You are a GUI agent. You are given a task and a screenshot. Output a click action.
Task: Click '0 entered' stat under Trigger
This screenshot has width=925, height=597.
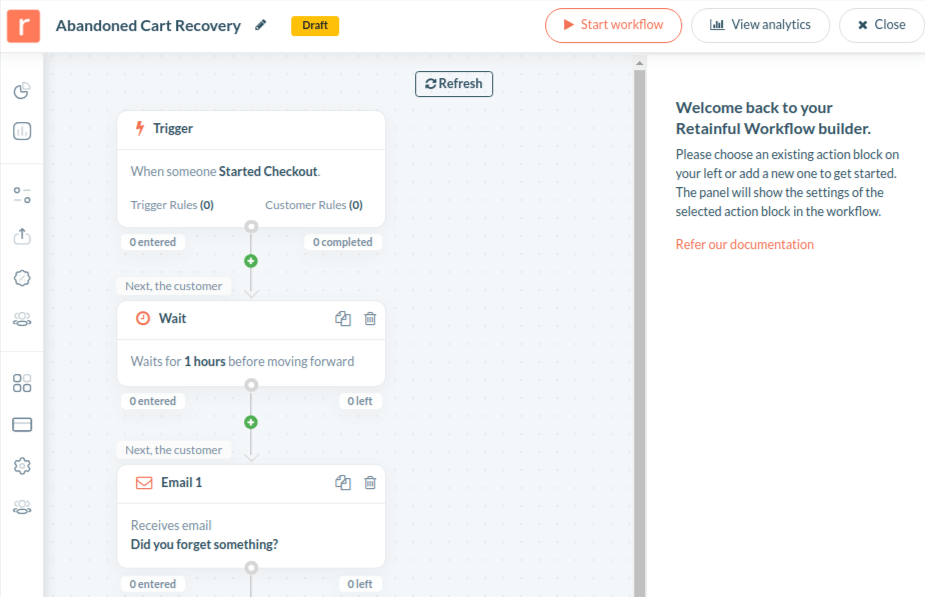coord(153,242)
